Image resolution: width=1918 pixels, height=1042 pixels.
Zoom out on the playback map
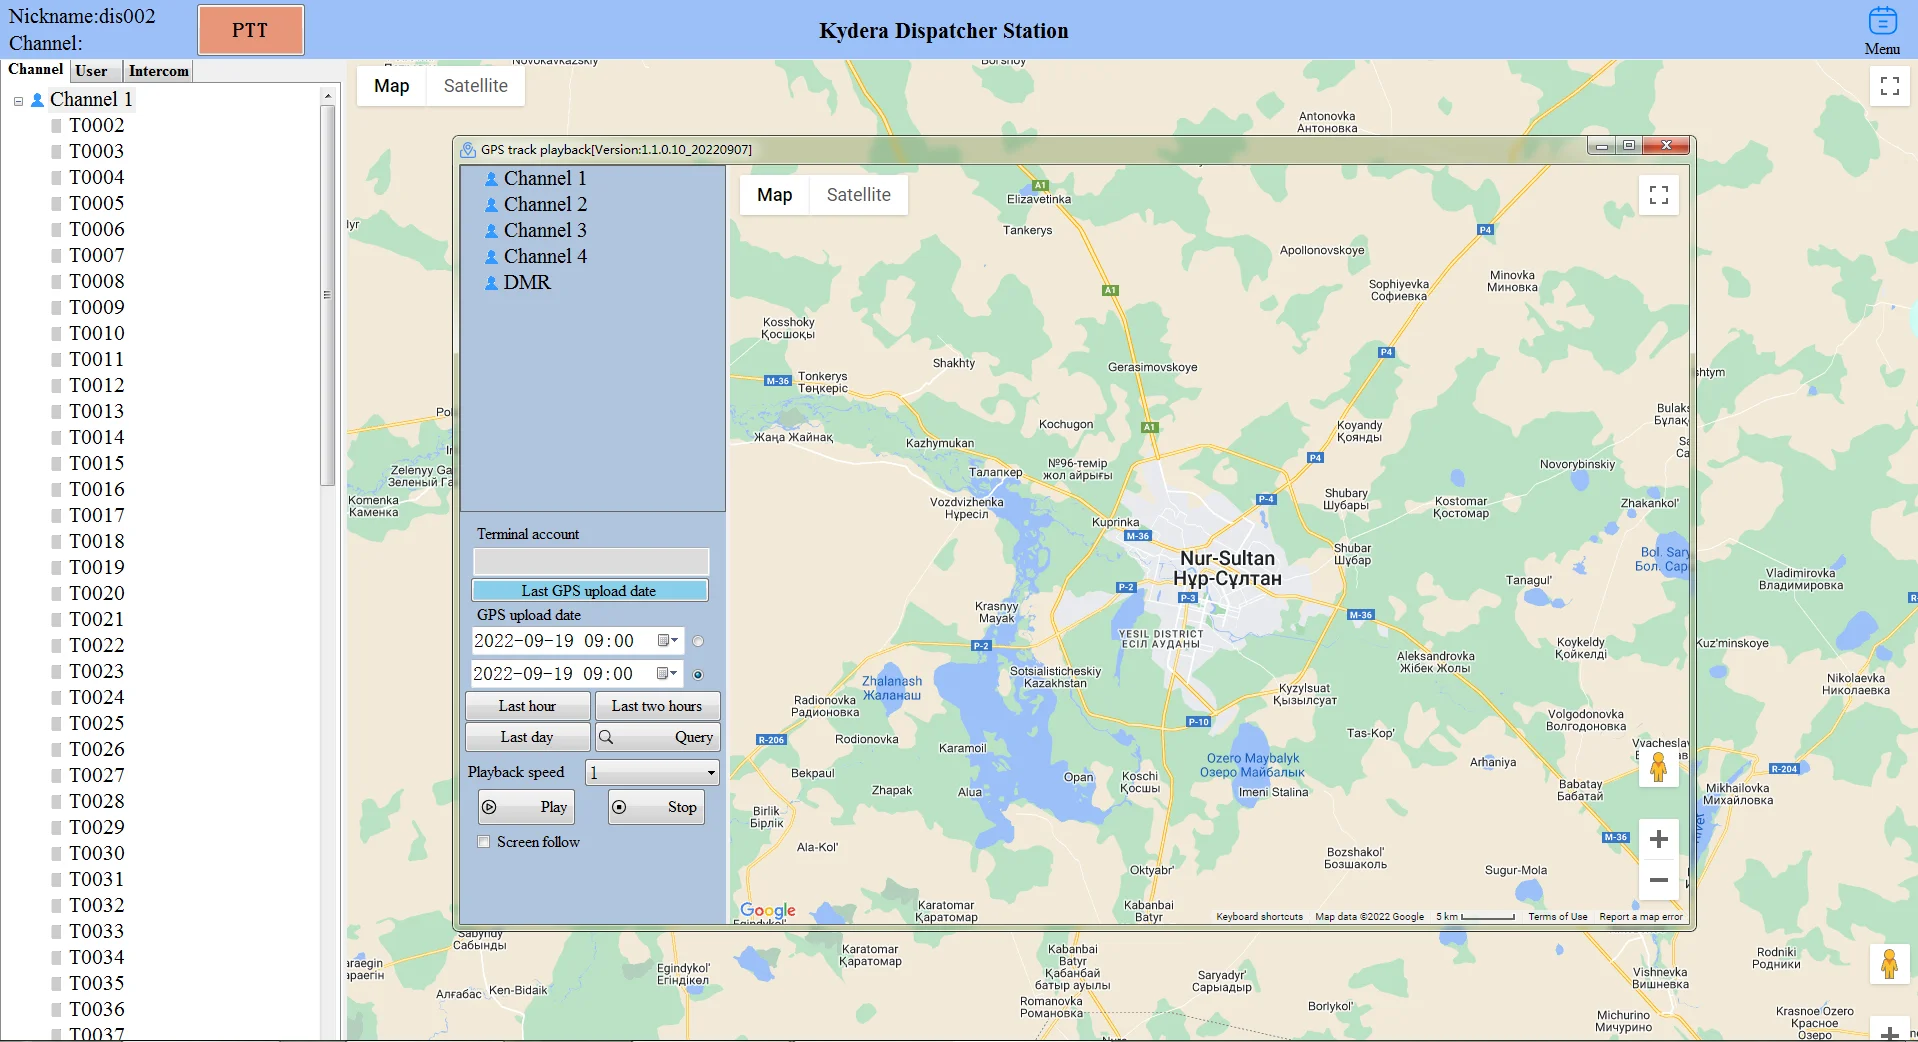[1658, 880]
